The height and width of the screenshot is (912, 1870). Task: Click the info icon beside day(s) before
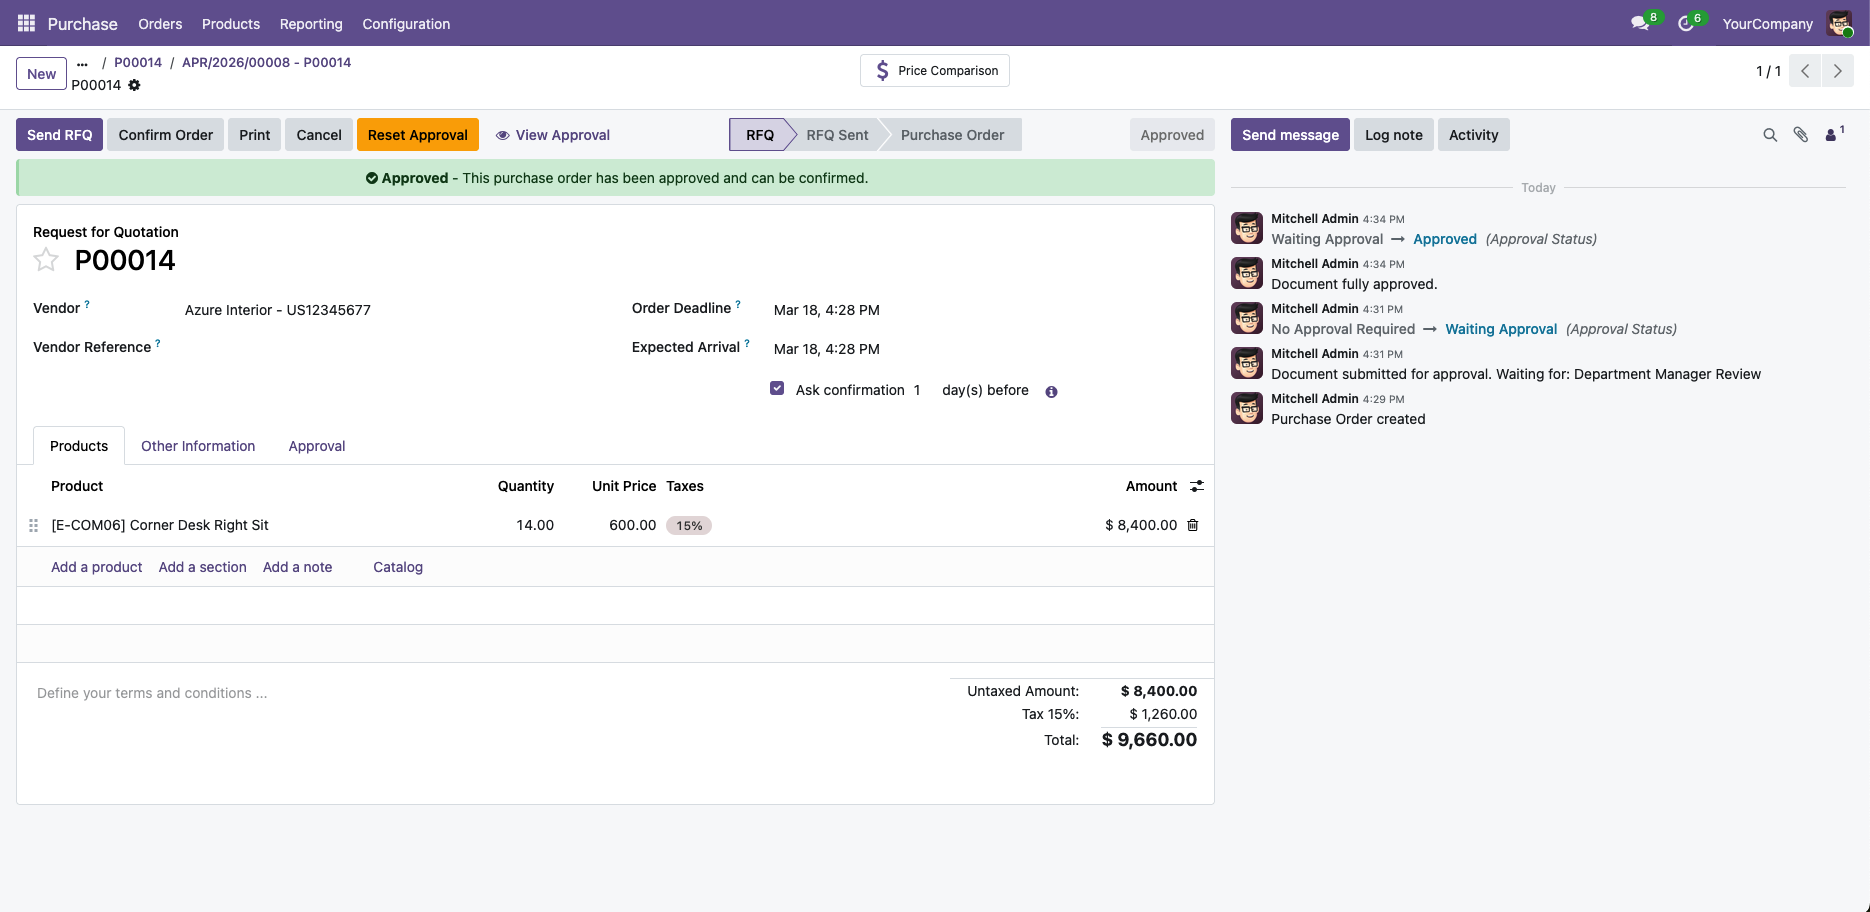coord(1051,392)
